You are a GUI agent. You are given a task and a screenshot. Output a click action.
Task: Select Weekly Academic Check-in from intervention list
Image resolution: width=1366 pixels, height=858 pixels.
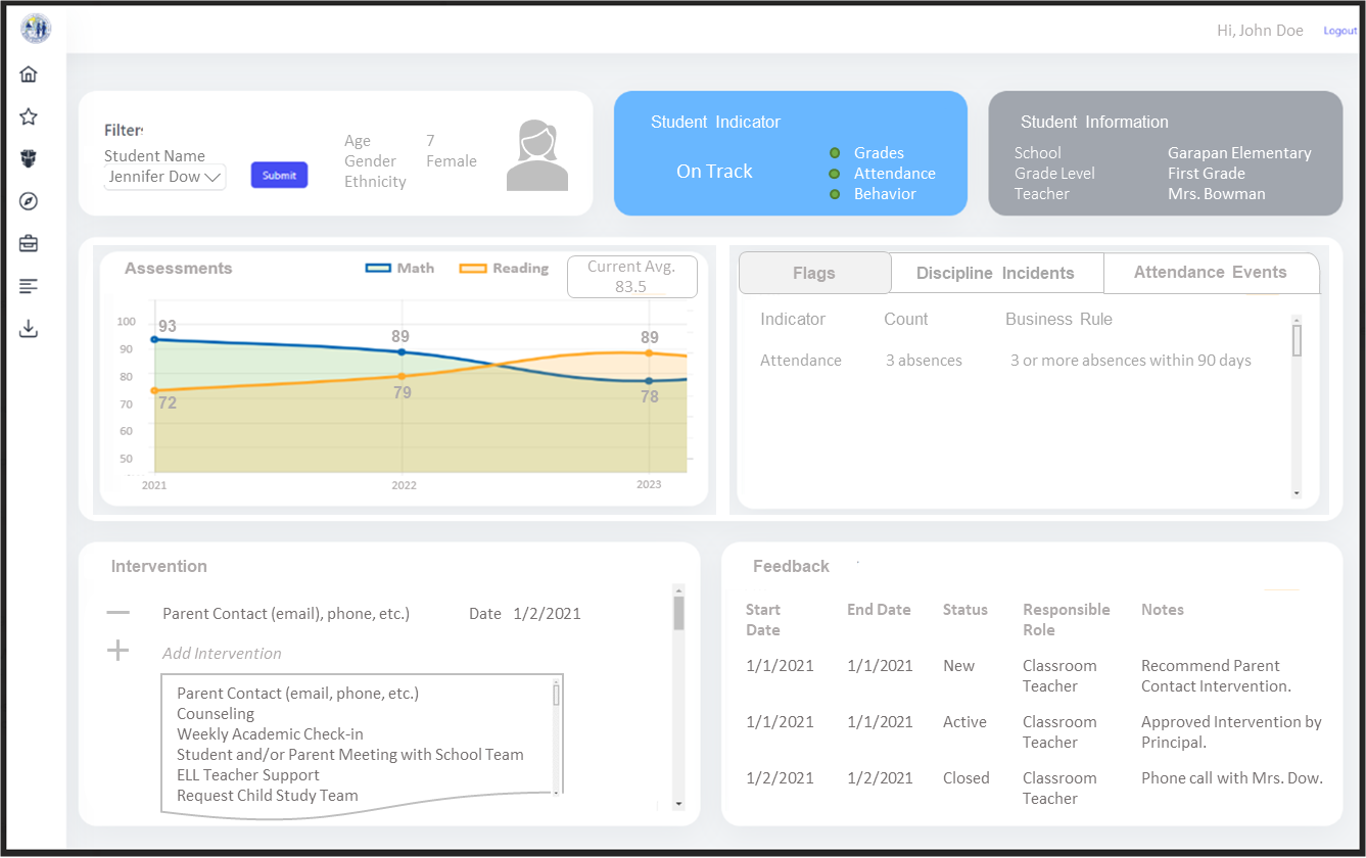(263, 734)
